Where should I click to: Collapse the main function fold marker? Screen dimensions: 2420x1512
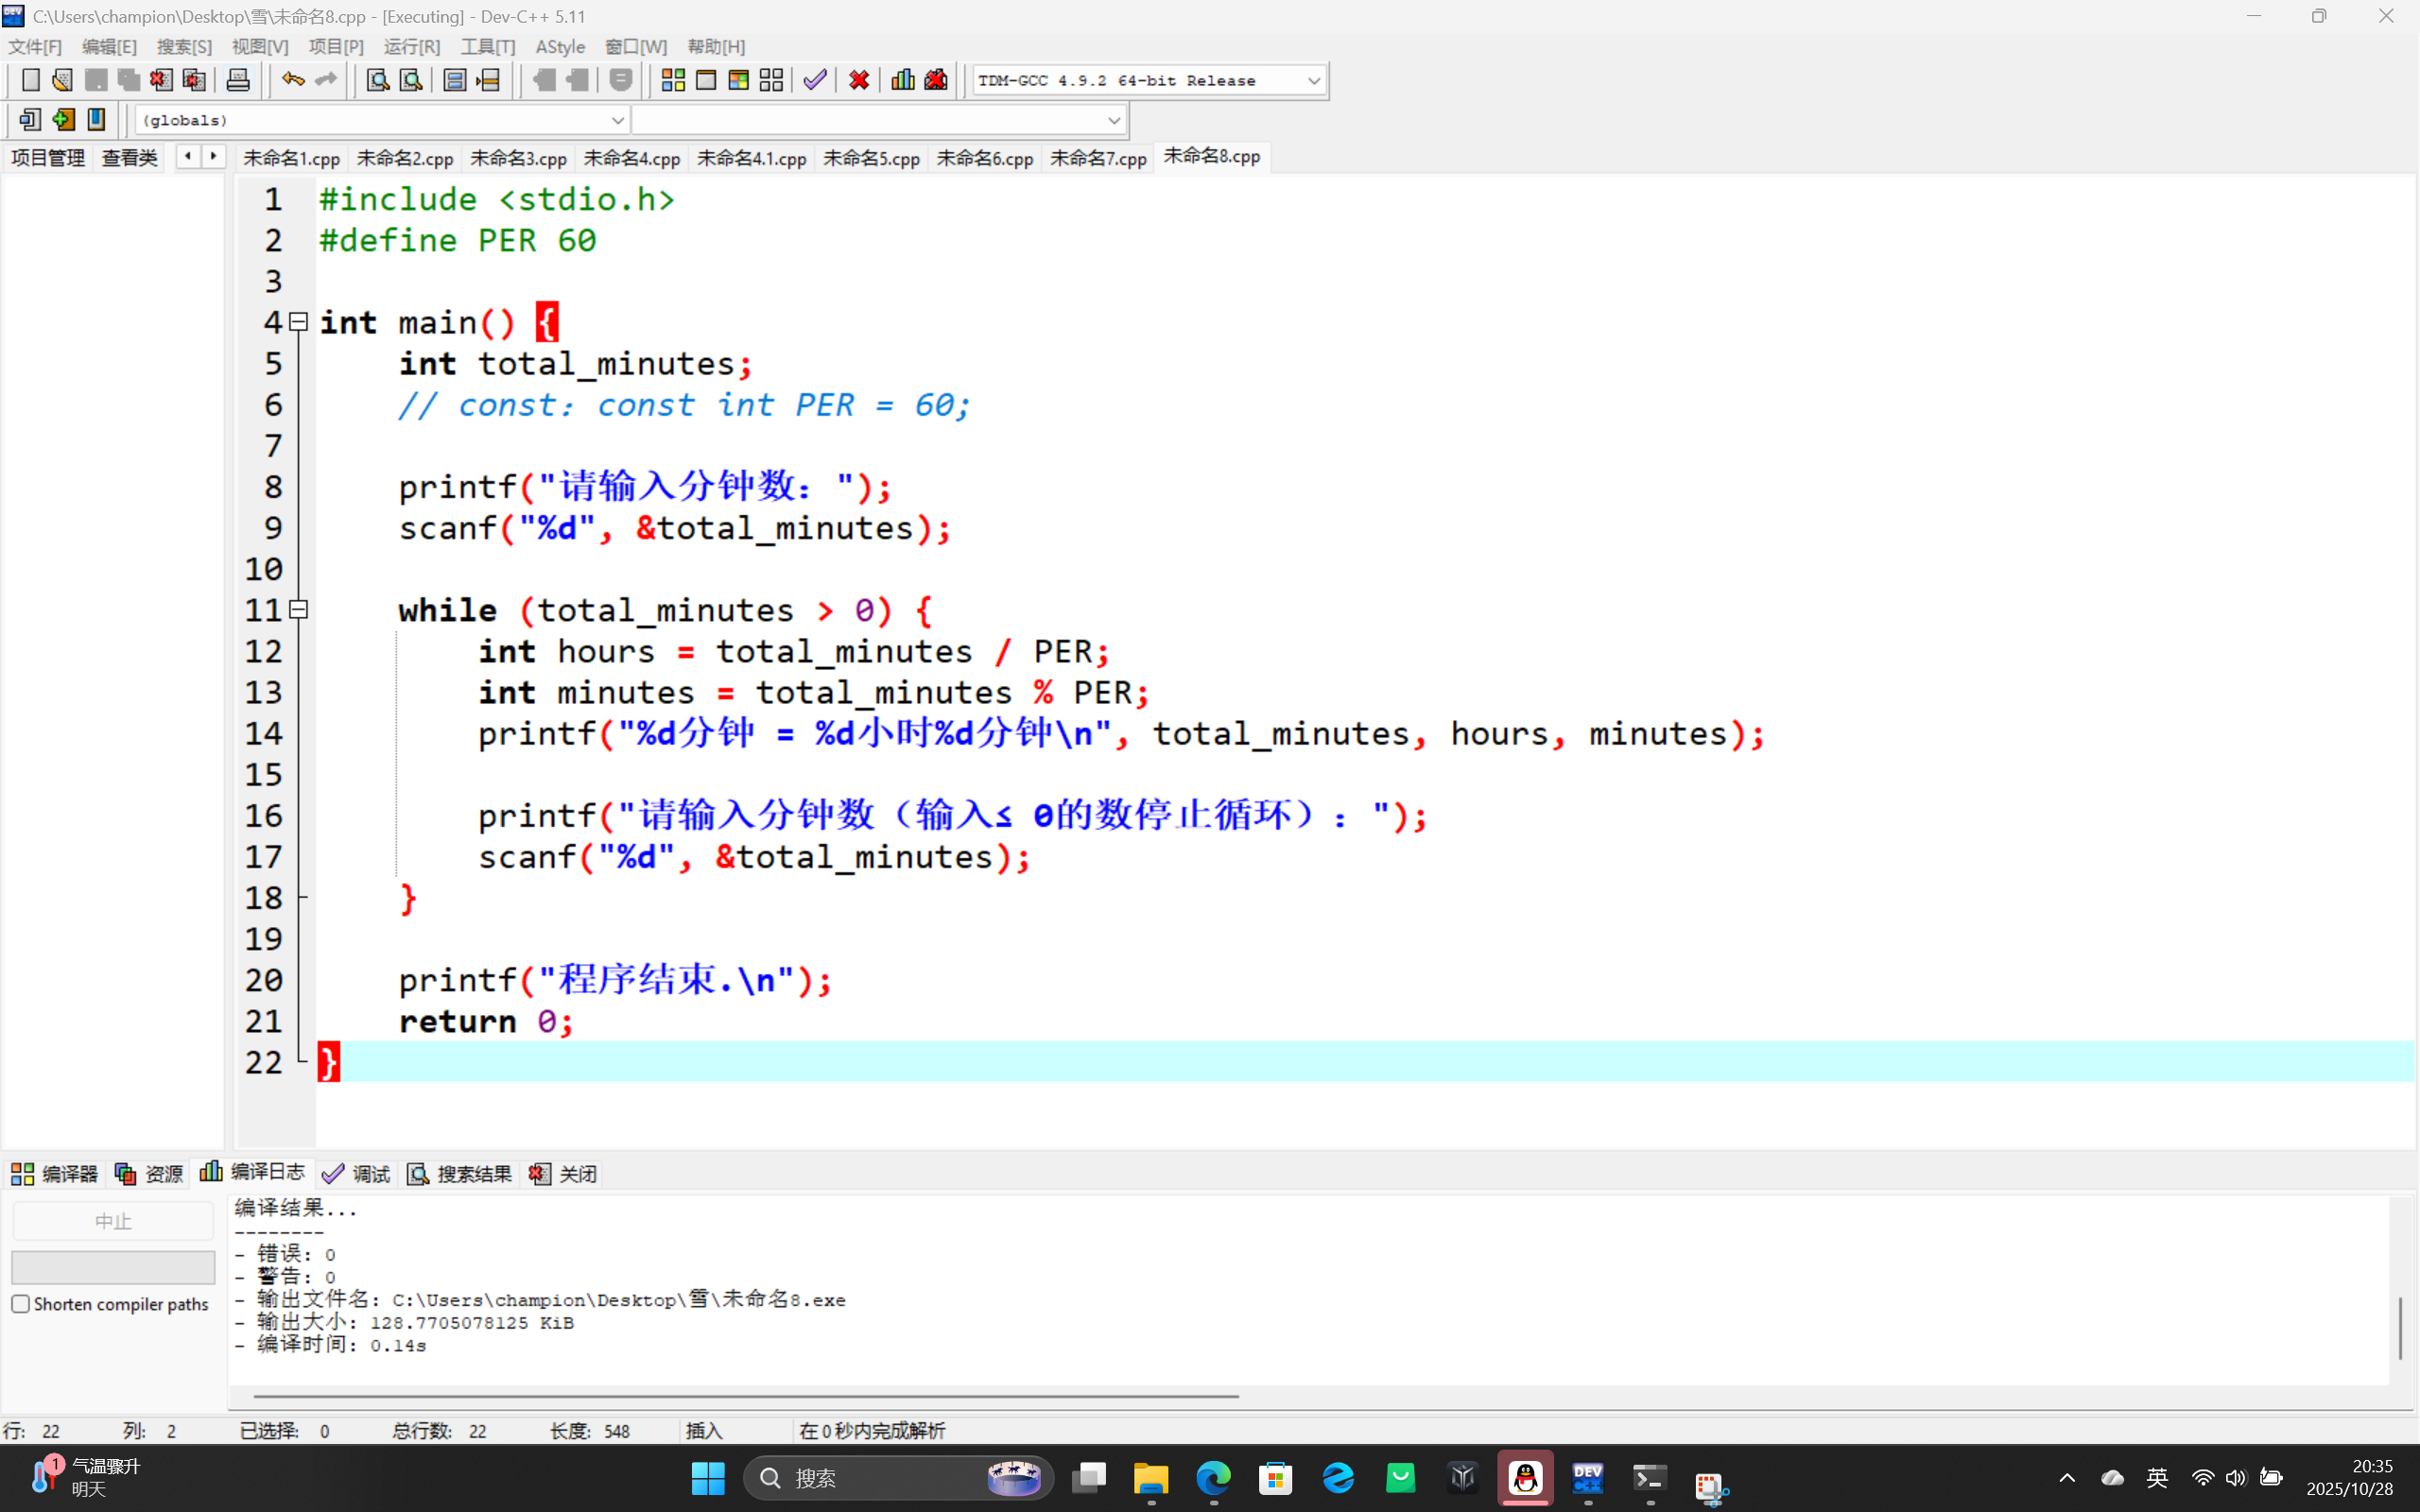click(298, 322)
